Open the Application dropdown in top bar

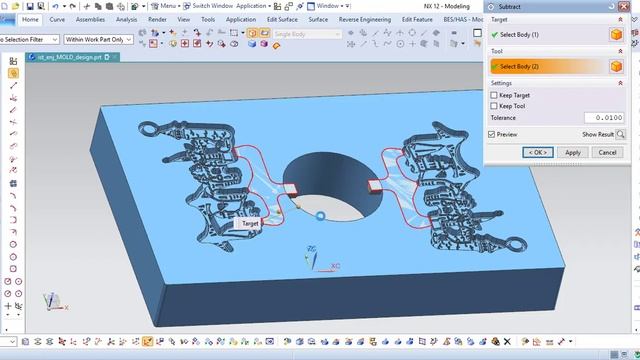(x=253, y=6)
